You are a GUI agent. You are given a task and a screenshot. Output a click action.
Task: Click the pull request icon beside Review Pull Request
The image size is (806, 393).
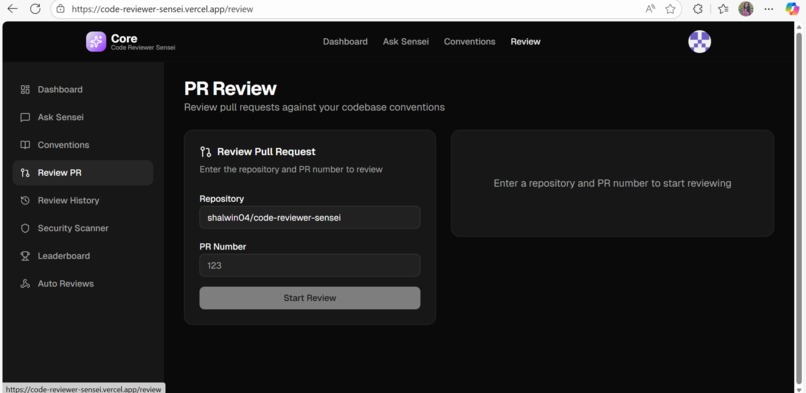[x=206, y=152]
